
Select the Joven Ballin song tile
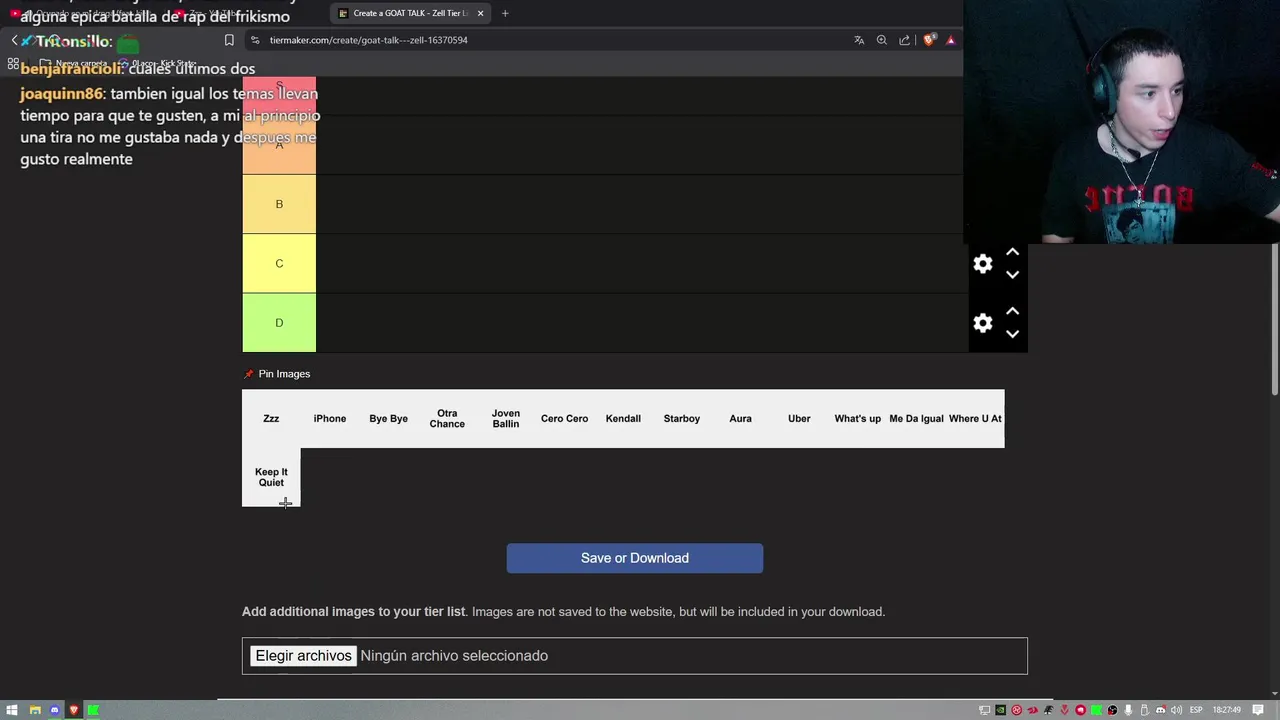pyautogui.click(x=506, y=418)
